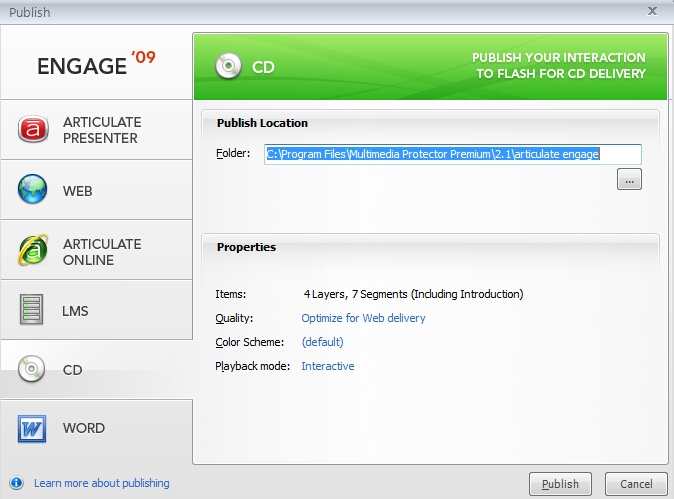Click the Word document icon
This screenshot has width=674, height=499.
(x=33, y=428)
